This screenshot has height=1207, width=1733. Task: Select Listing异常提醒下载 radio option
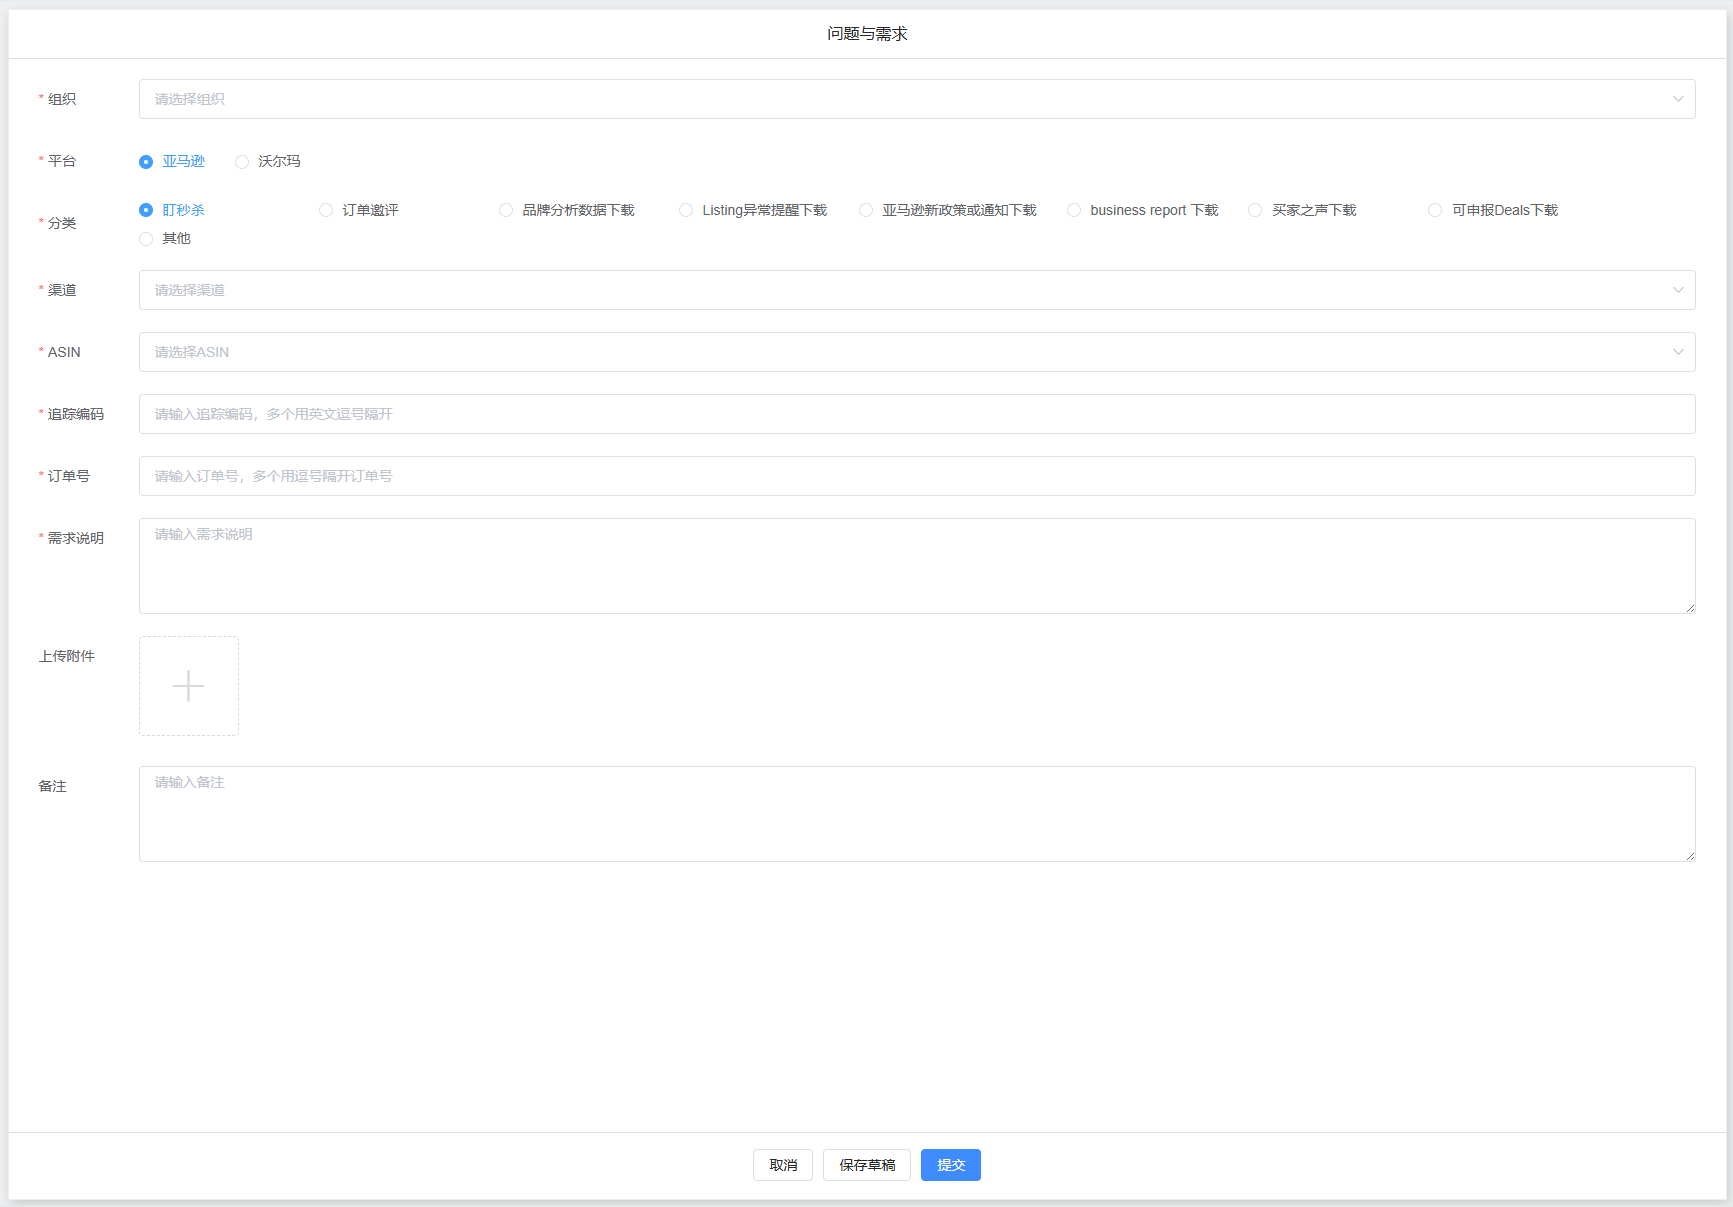(x=686, y=210)
